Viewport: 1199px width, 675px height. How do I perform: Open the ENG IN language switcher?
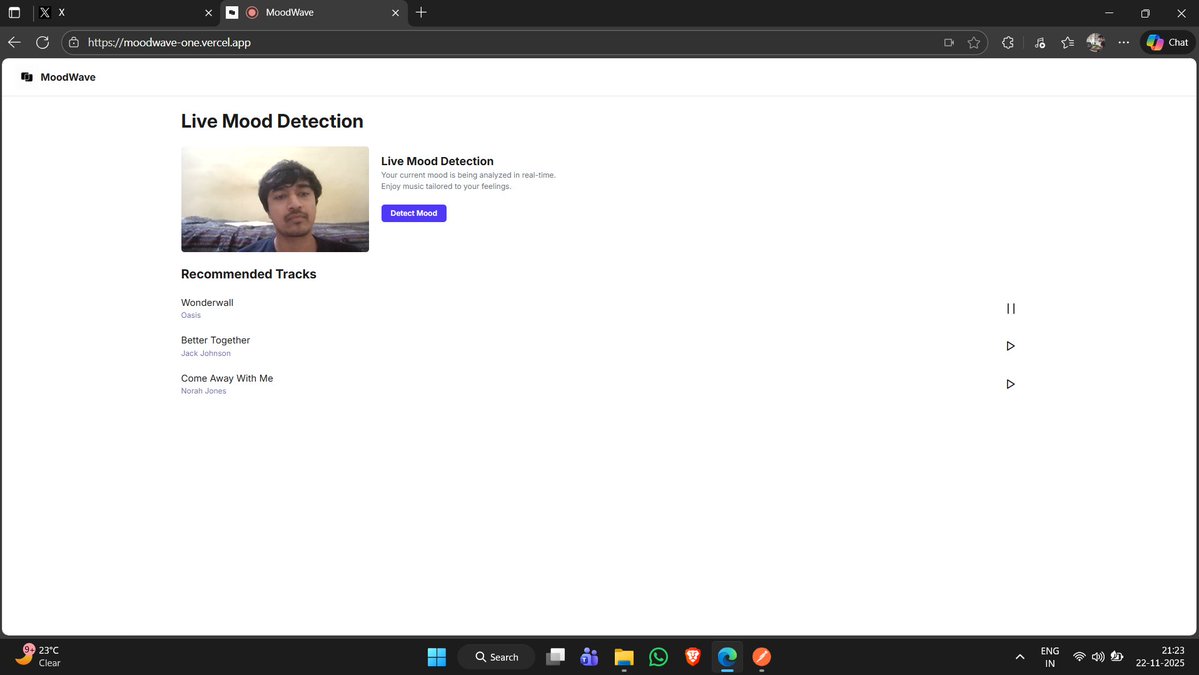click(x=1049, y=657)
